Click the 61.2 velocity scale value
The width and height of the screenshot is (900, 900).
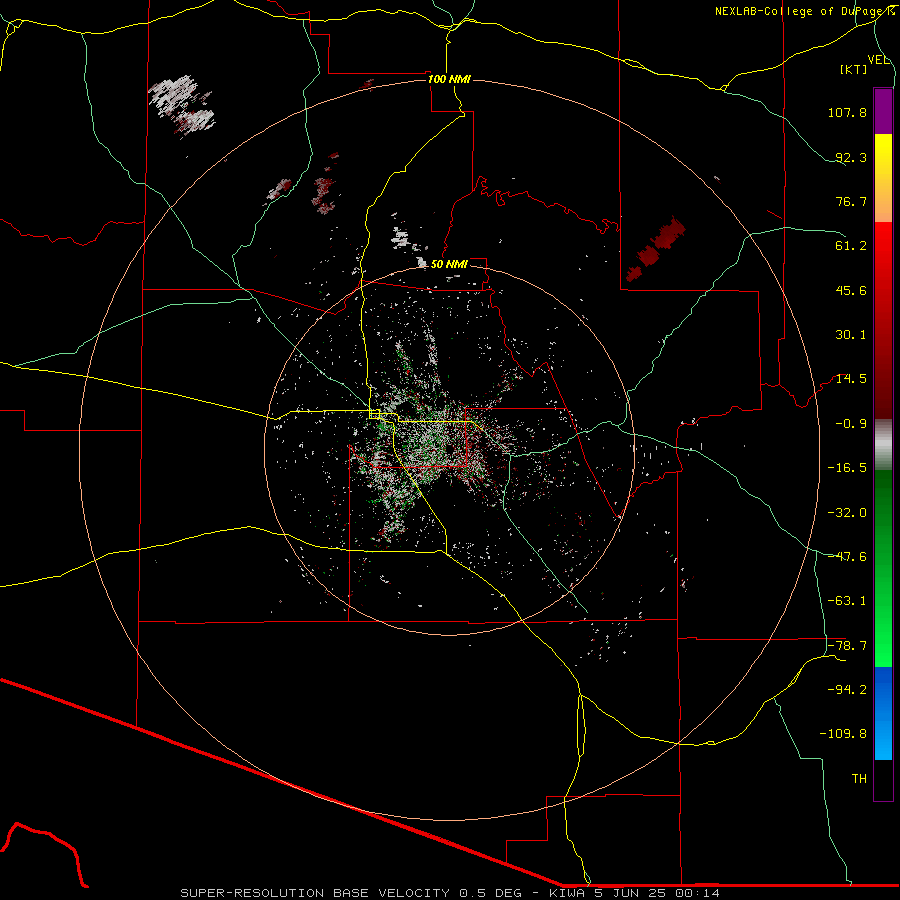[851, 246]
